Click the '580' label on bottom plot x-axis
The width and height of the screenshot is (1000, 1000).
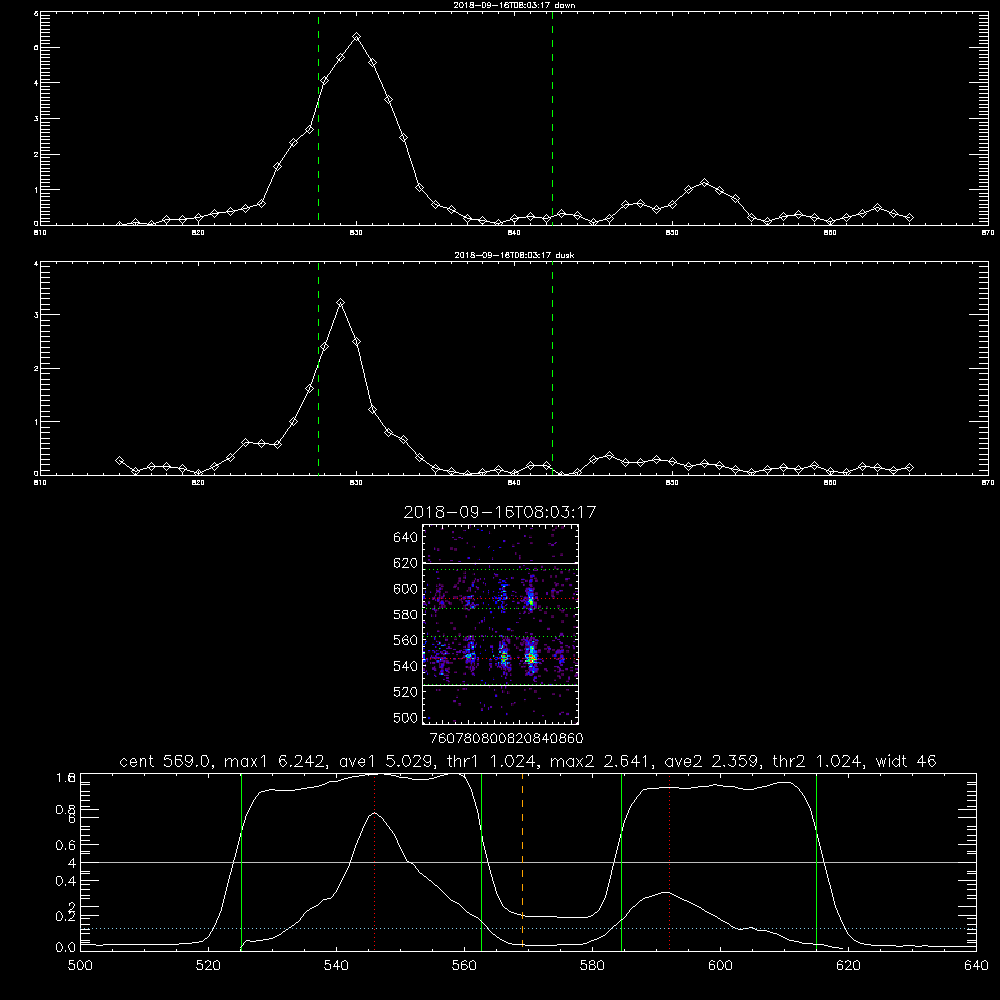[592, 966]
